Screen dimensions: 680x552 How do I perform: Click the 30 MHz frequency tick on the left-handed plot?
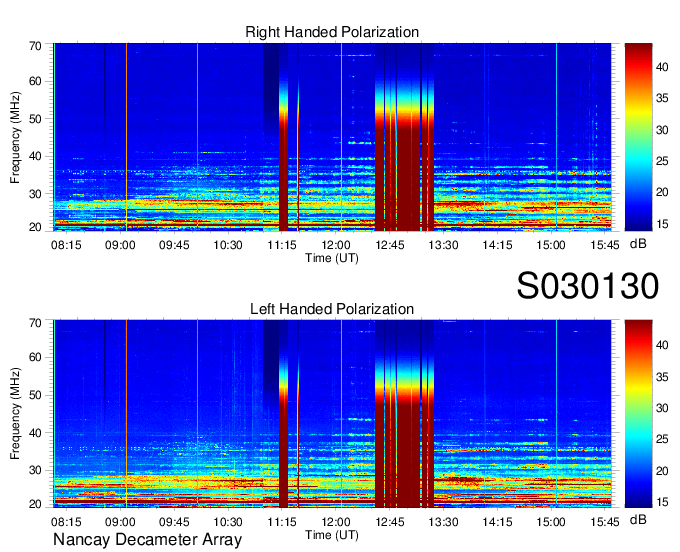click(x=35, y=470)
